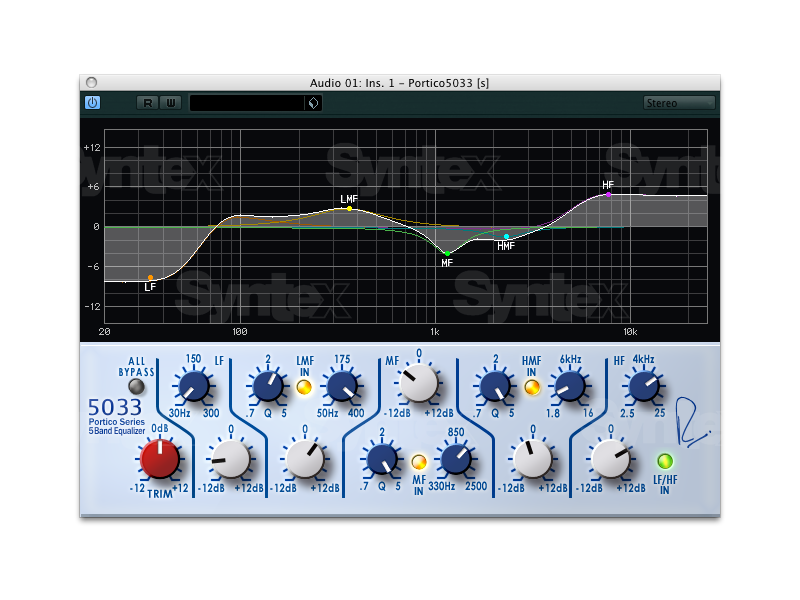This screenshot has width=800, height=600.
Task: Open the Stereo channel configuration dropdown
Action: click(678, 103)
